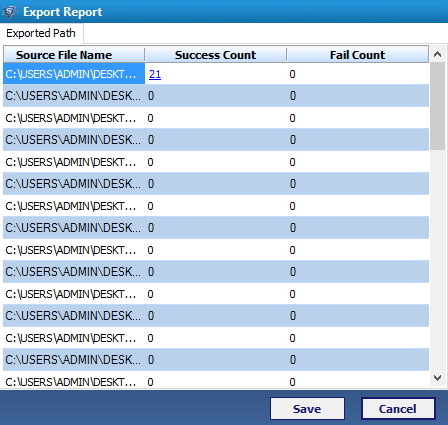The width and height of the screenshot is (448, 425).
Task: Click the scrollbar track below the thumb
Action: tap(437, 260)
